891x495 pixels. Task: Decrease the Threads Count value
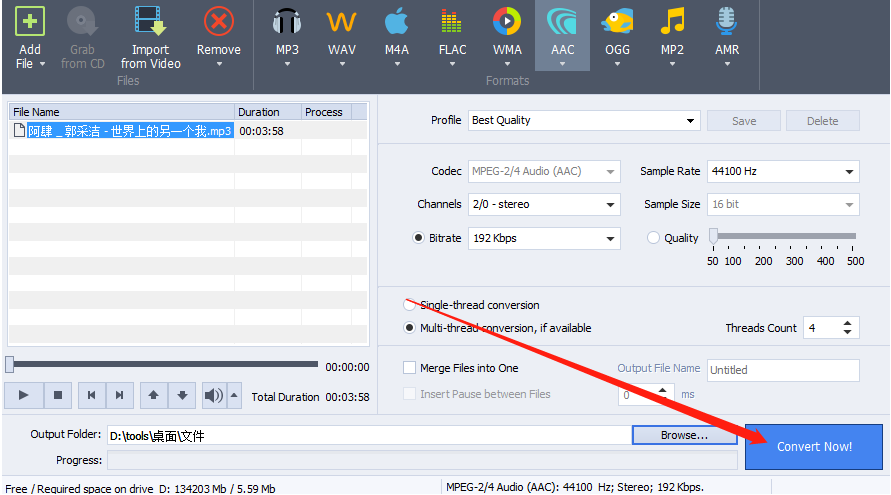point(847,332)
